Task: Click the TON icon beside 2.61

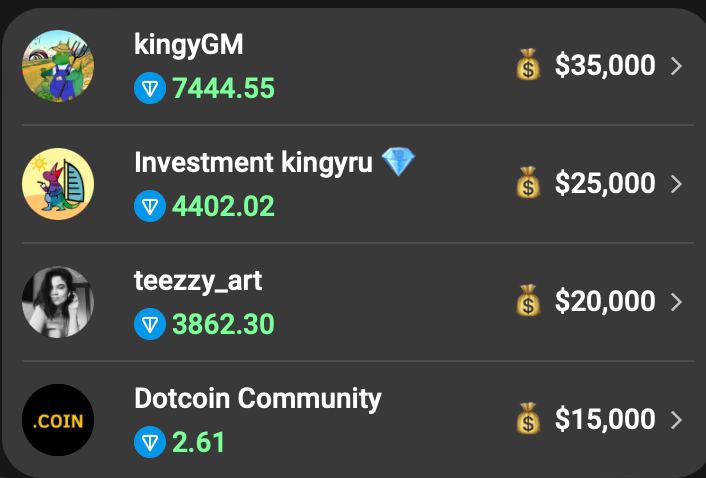Action: pos(150,442)
